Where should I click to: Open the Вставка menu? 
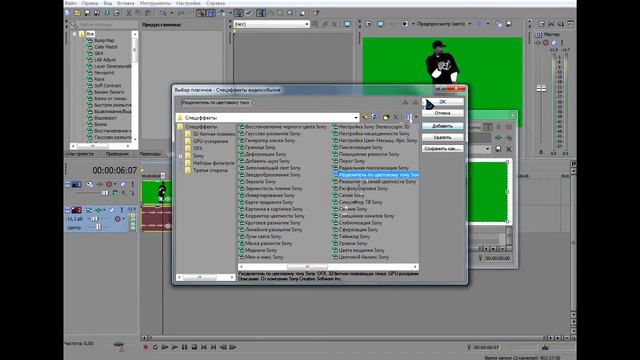click(126, 3)
